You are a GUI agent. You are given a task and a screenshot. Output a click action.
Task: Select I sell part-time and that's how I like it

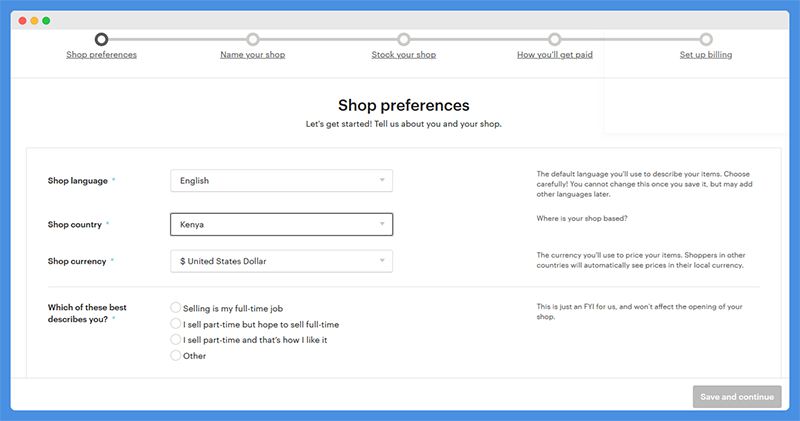(x=176, y=339)
